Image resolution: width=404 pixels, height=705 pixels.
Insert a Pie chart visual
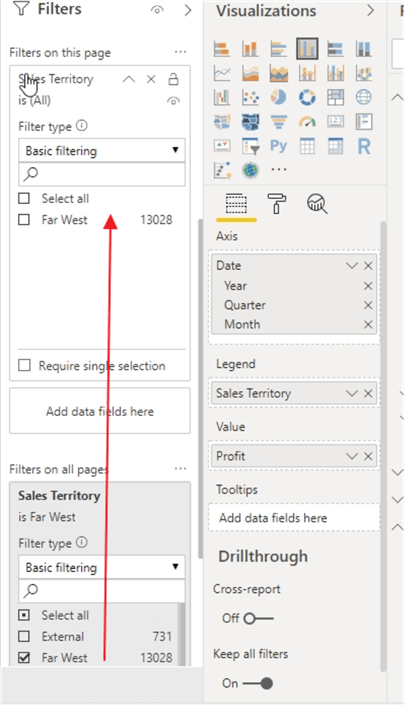(x=279, y=97)
